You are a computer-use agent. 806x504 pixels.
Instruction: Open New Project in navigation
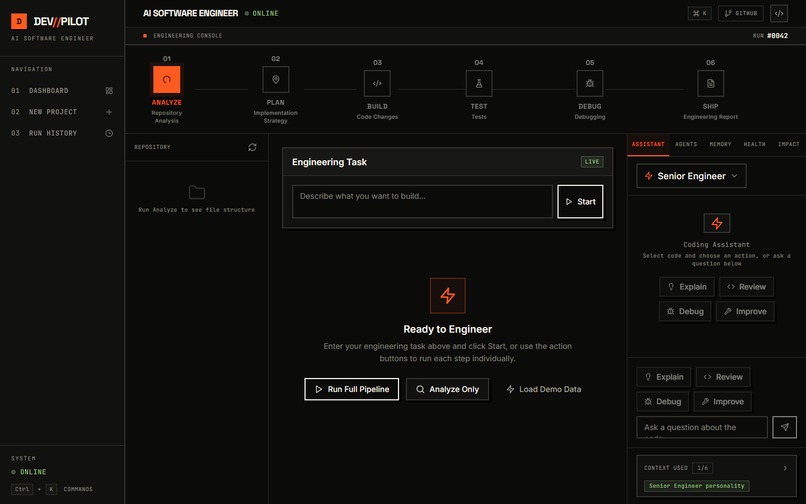[x=62, y=112]
